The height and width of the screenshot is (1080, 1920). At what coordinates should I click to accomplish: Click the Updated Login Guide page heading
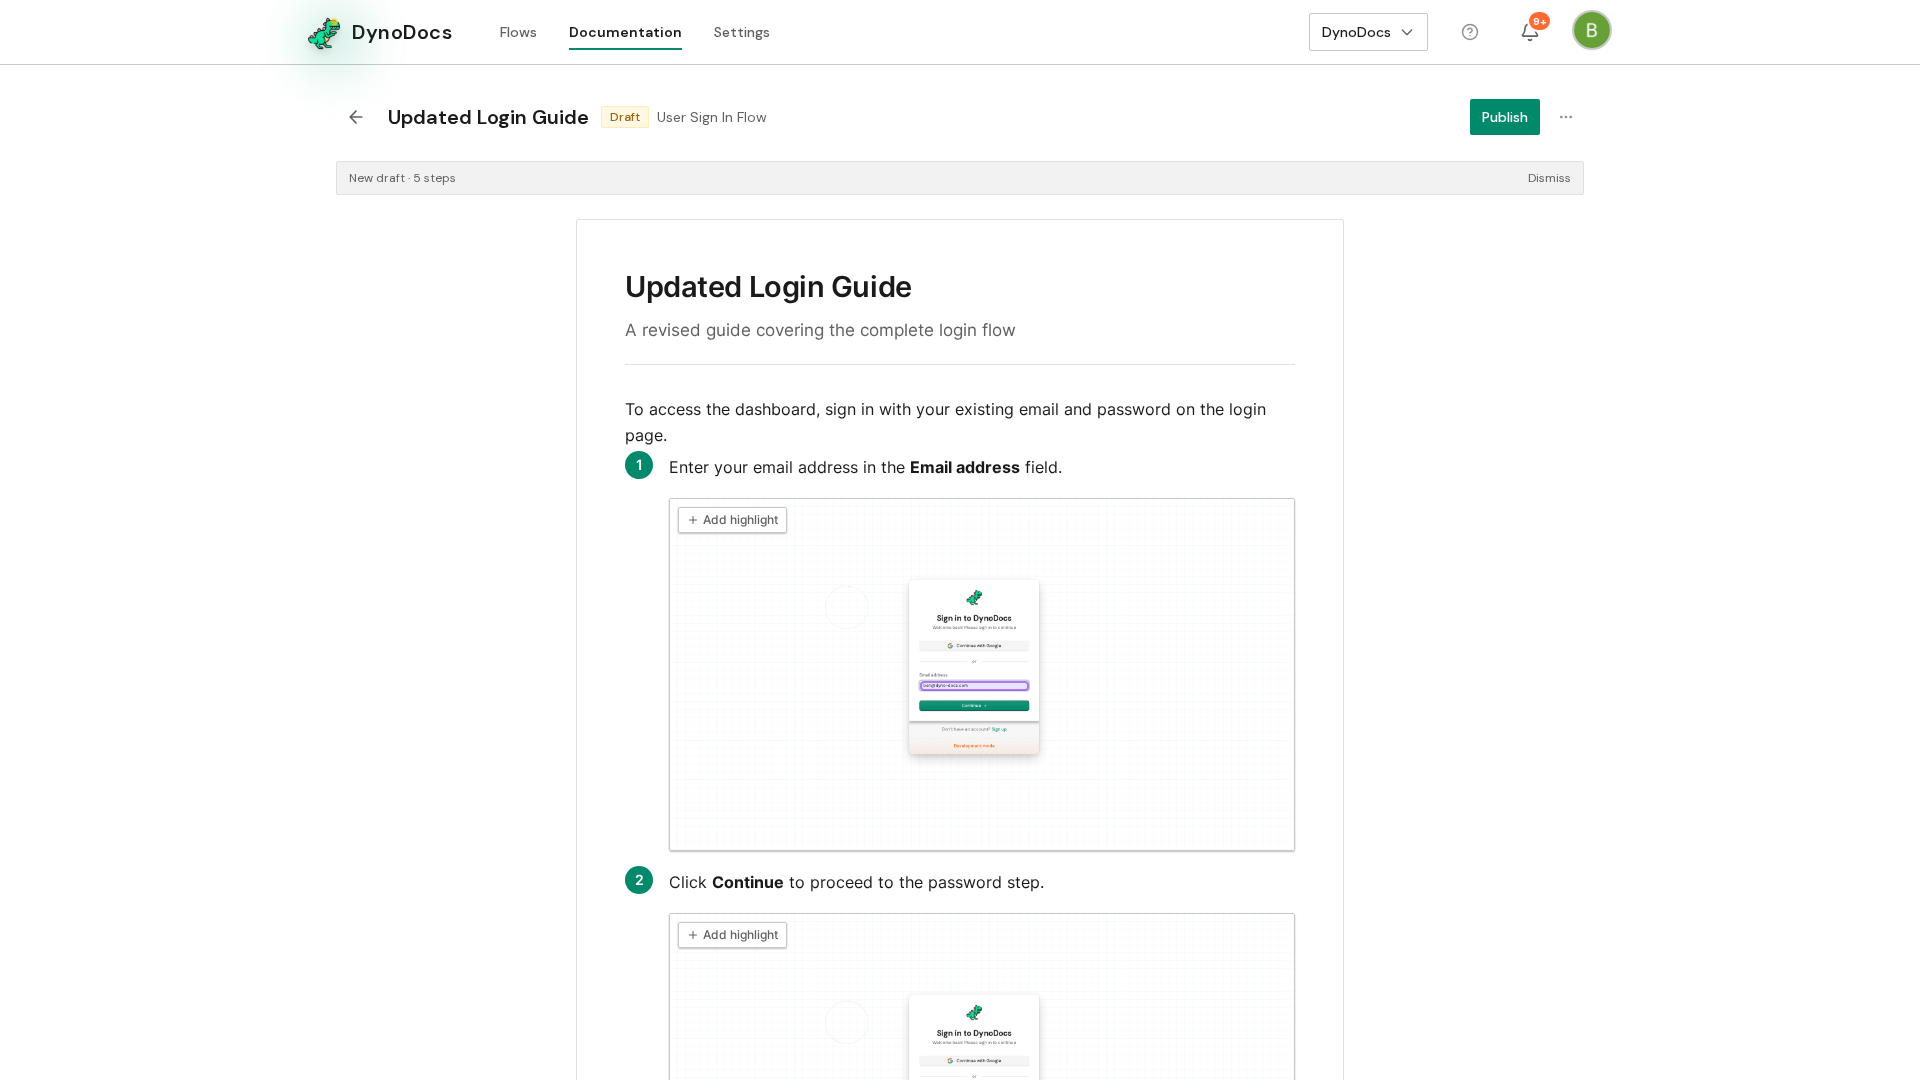[x=768, y=287]
